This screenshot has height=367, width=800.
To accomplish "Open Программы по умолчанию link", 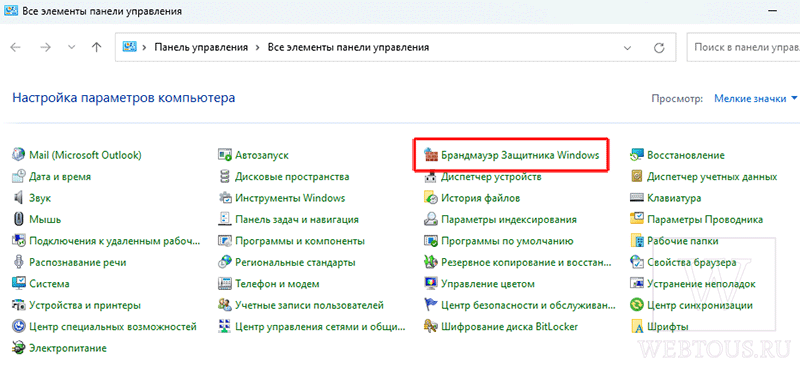I will (508, 241).
